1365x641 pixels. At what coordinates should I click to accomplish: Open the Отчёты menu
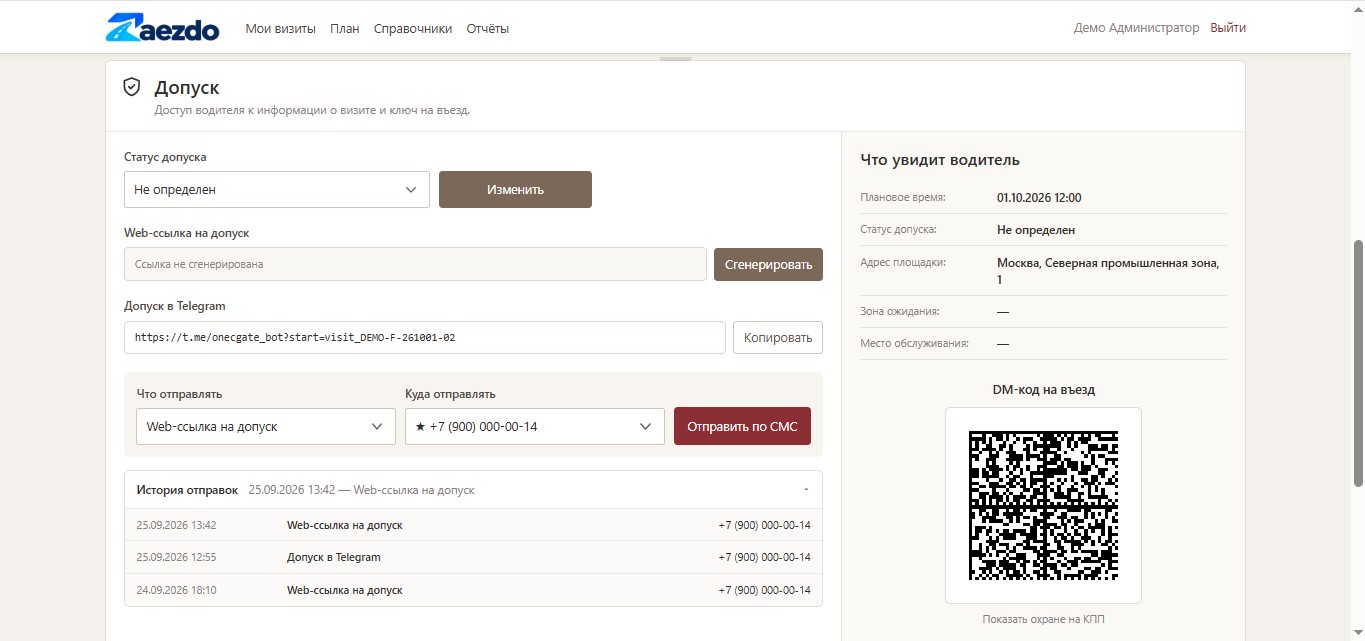[x=488, y=28]
